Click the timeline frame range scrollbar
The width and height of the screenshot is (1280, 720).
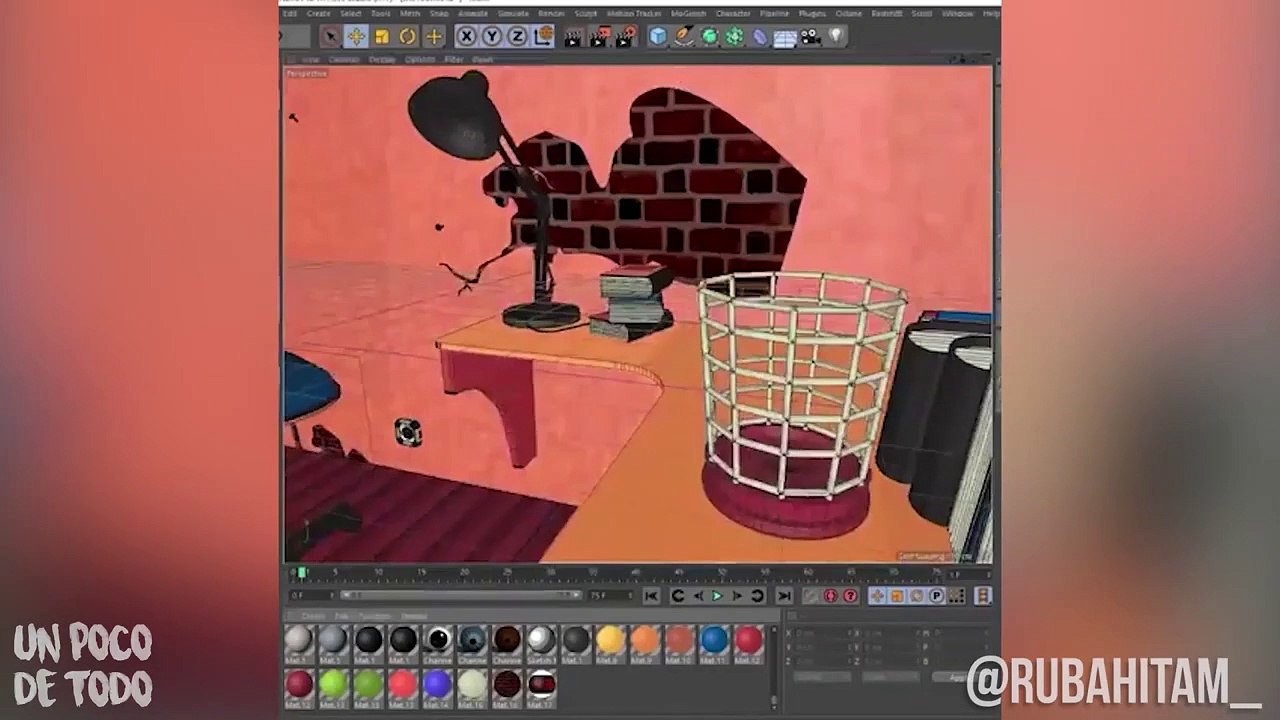(461, 595)
